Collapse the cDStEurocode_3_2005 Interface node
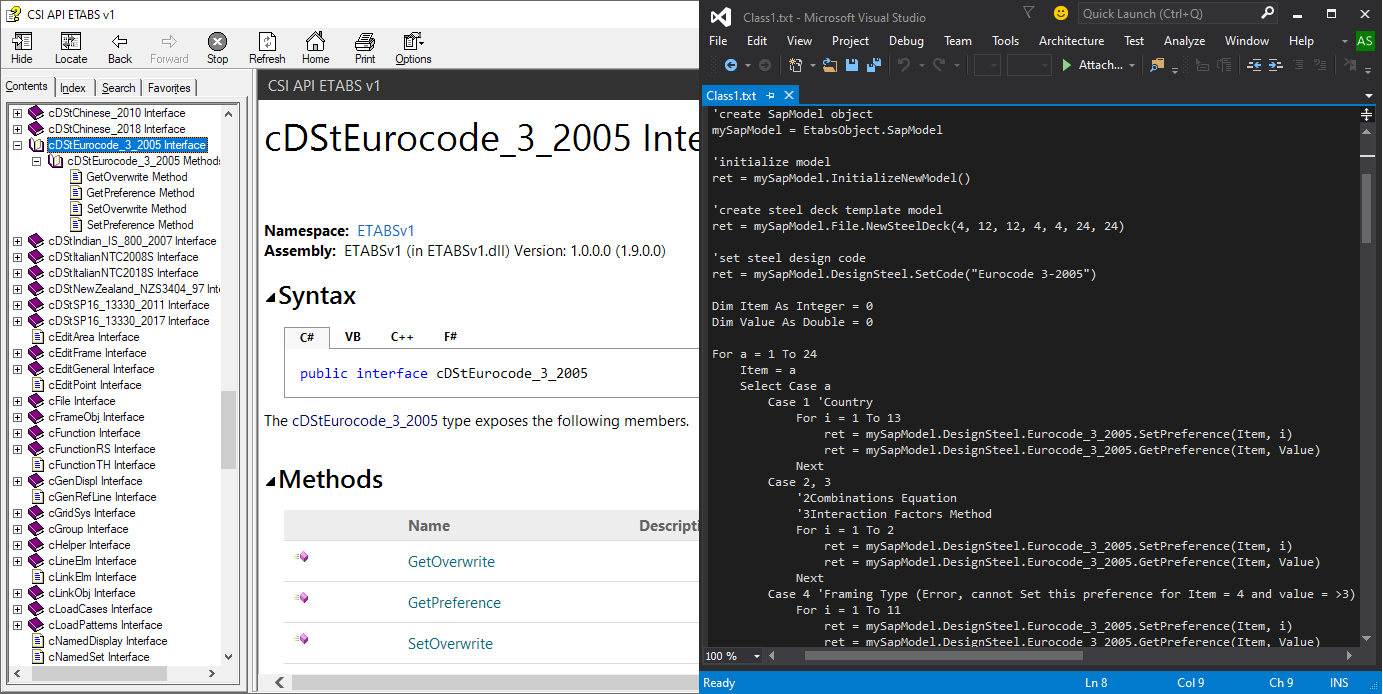This screenshot has height=694, width=1383. click(17, 145)
